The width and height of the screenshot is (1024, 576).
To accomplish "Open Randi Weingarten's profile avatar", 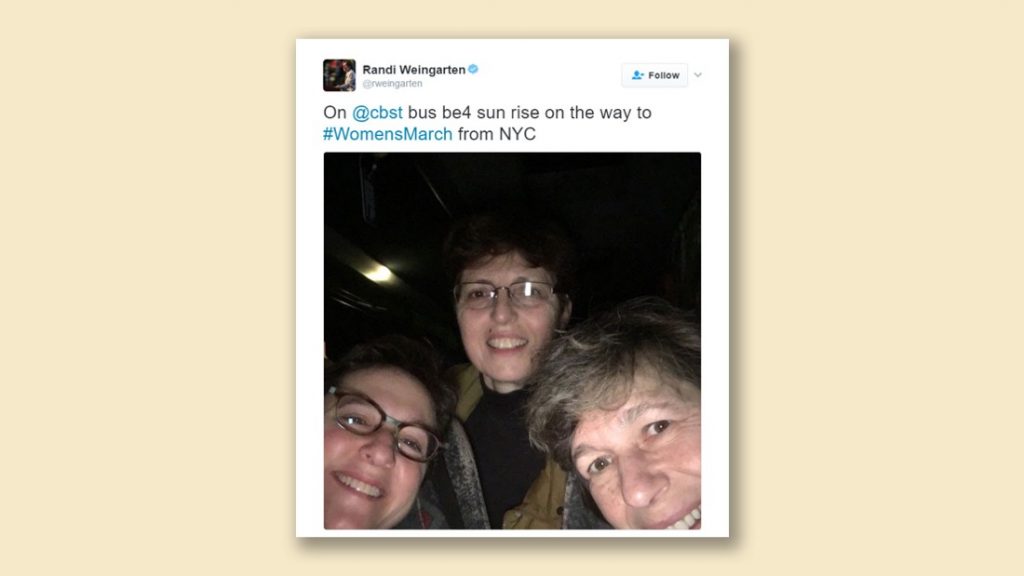I will [339, 75].
